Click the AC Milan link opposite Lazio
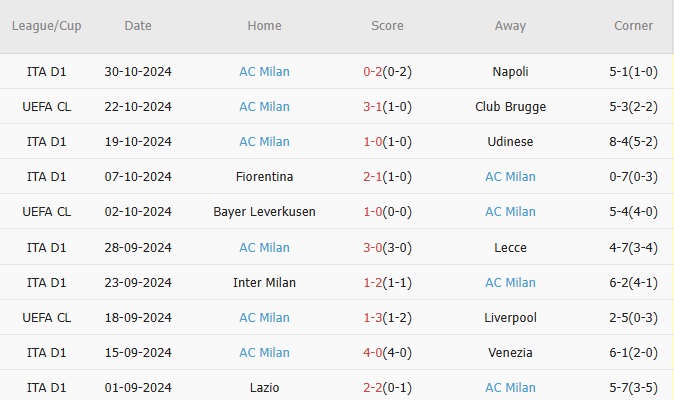This screenshot has height=404, width=674. coord(510,388)
